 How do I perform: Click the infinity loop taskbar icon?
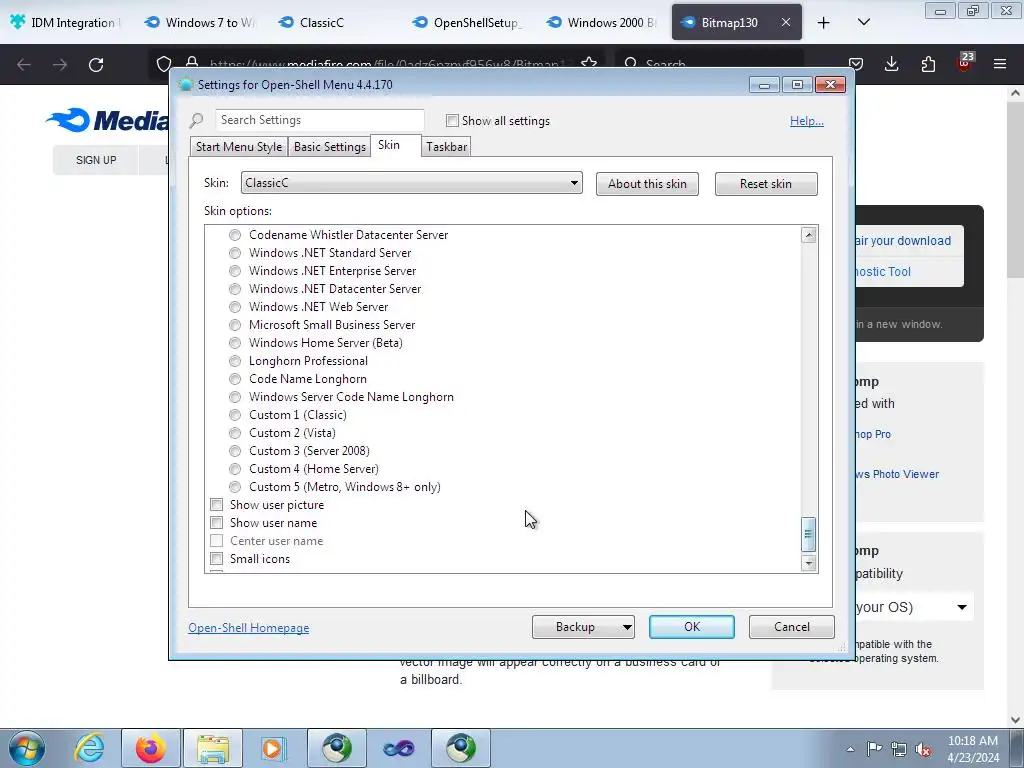click(398, 748)
